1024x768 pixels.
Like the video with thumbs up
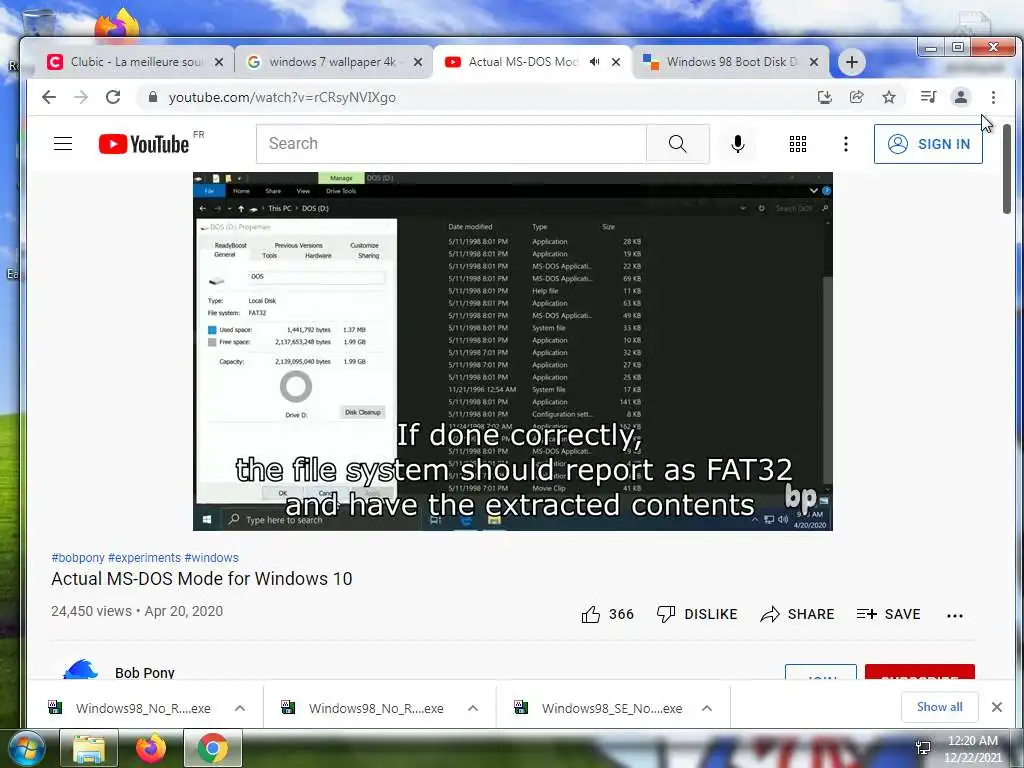607,614
